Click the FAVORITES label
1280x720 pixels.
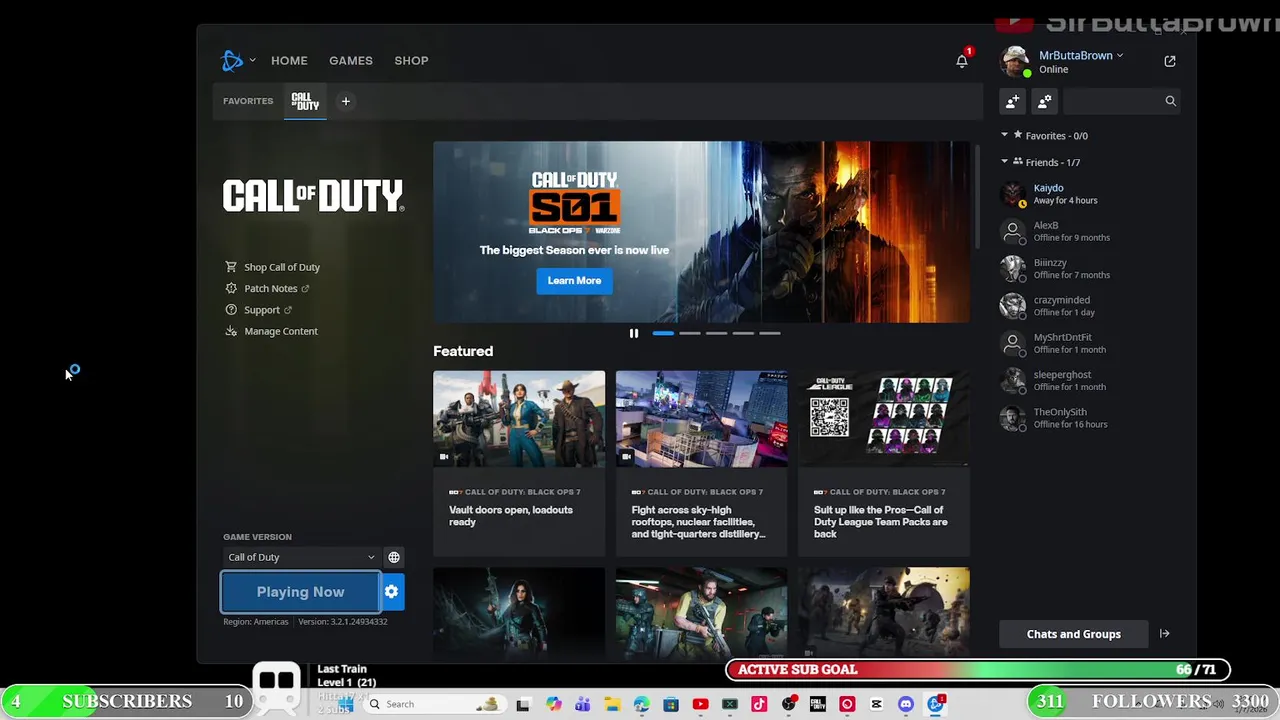coord(248,101)
